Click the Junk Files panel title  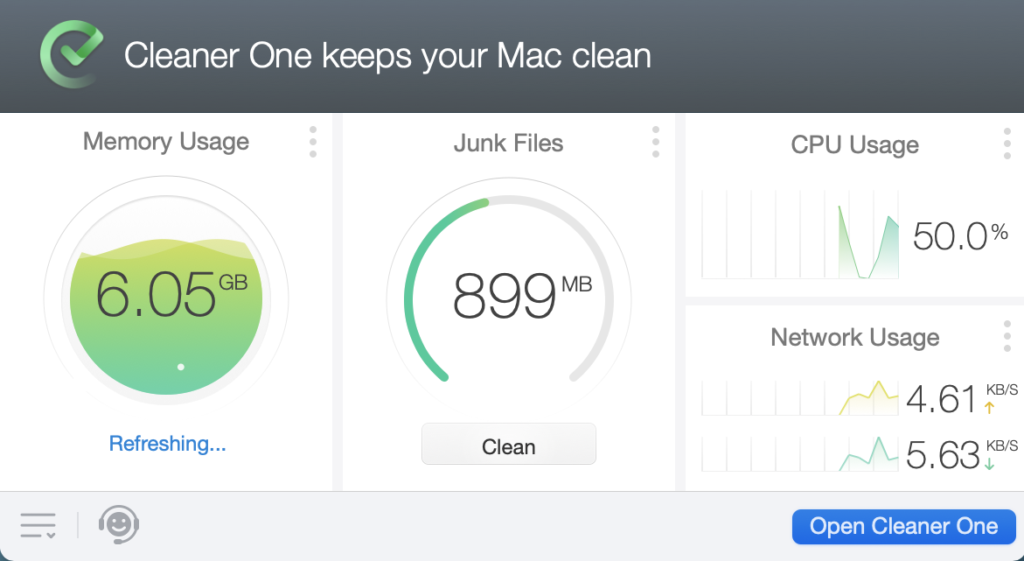(508, 143)
